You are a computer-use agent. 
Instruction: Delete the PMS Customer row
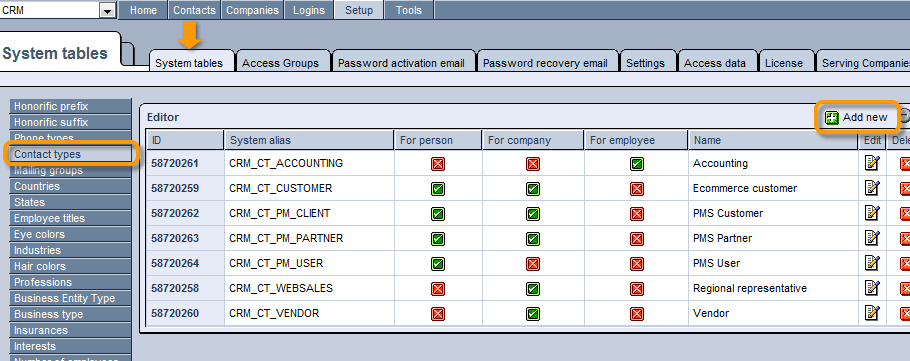905,213
